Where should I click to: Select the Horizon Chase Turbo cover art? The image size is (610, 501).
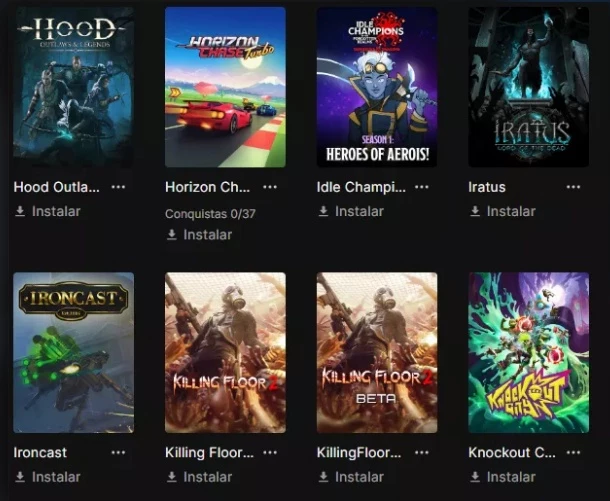(x=225, y=87)
